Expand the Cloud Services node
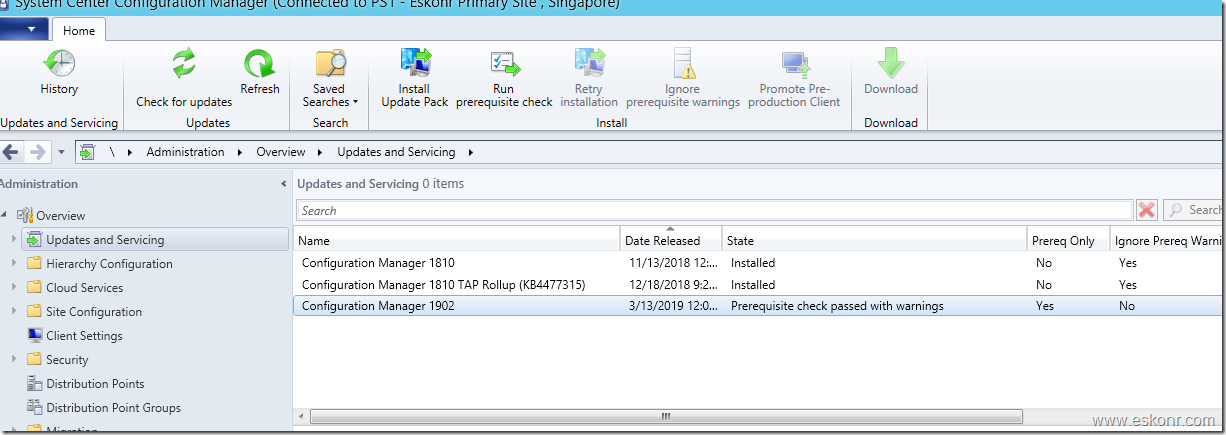The height and width of the screenshot is (435, 1226). point(14,288)
